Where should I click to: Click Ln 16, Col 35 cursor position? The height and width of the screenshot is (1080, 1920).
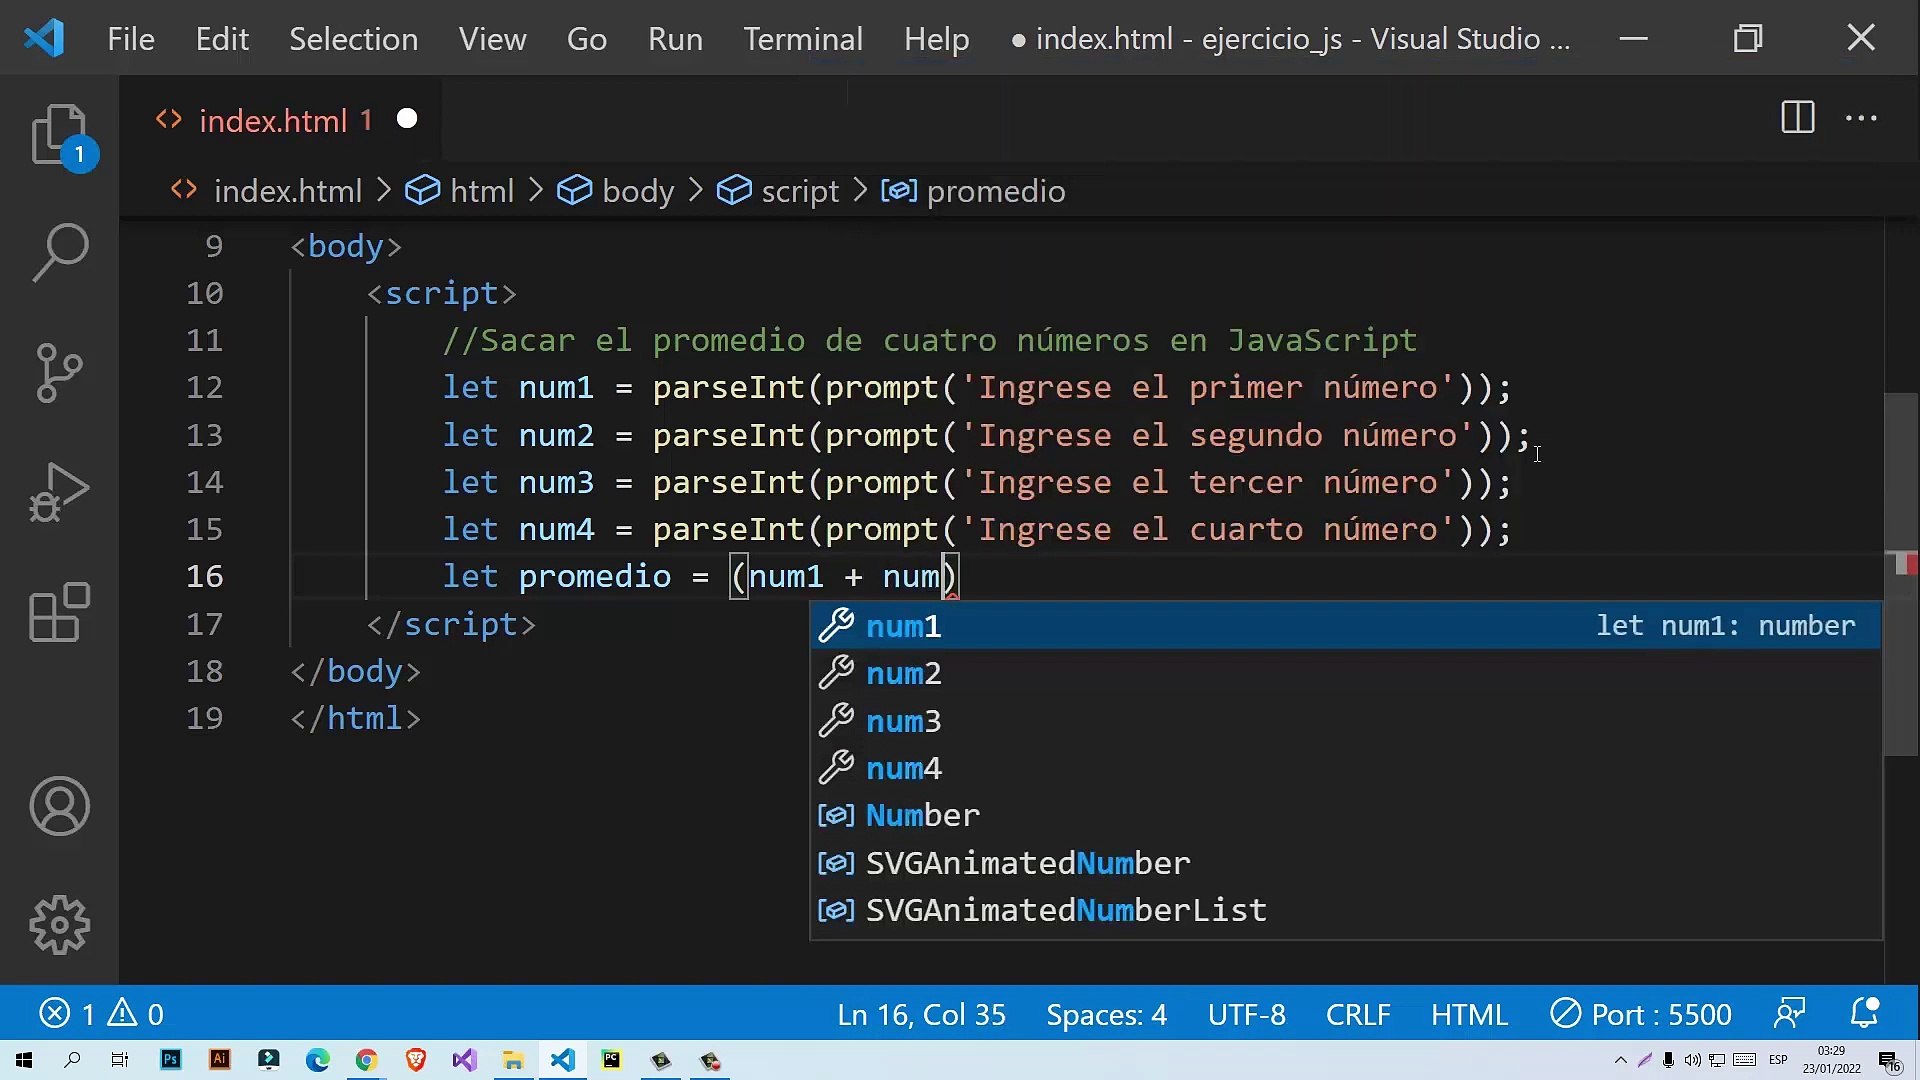point(921,1014)
